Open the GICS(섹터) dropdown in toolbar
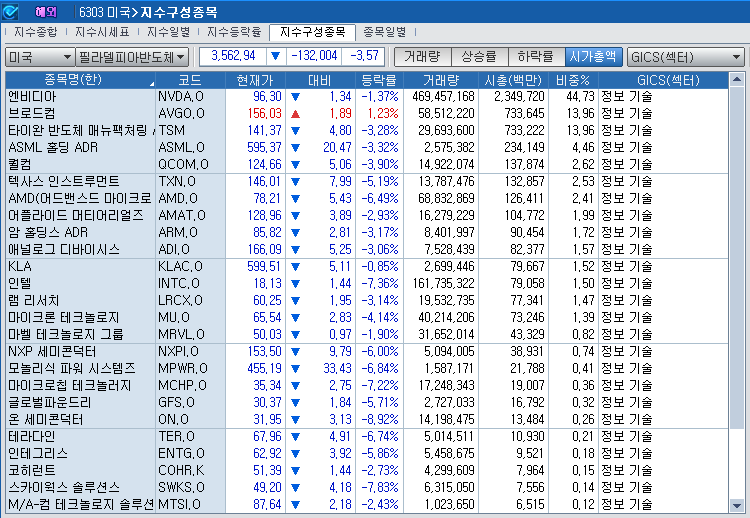The height and width of the screenshot is (518, 750). 685,57
